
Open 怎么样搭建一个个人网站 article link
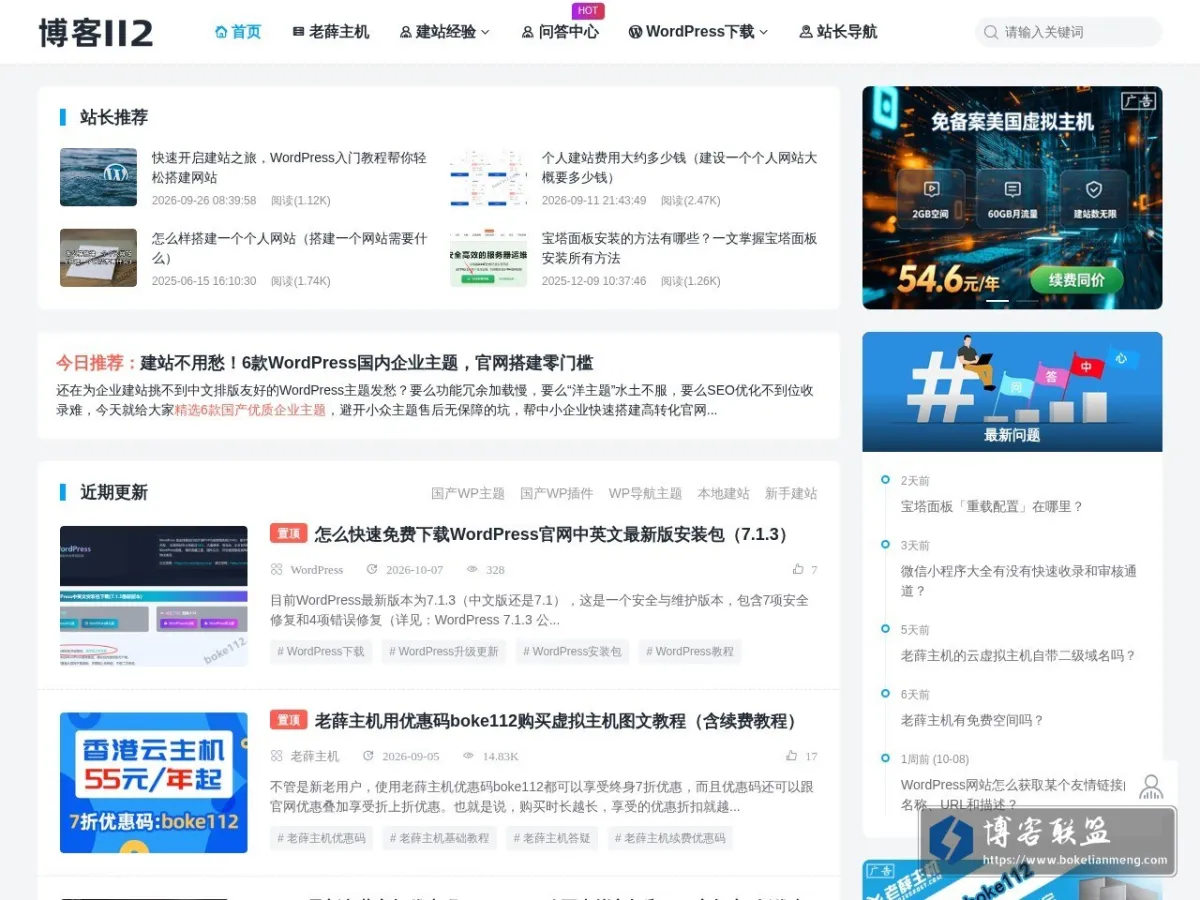289,248
